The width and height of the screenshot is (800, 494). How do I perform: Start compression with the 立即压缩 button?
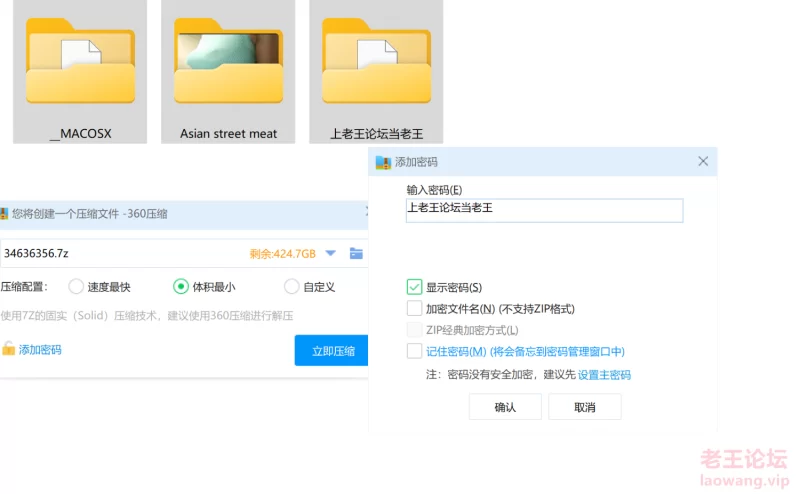point(332,351)
